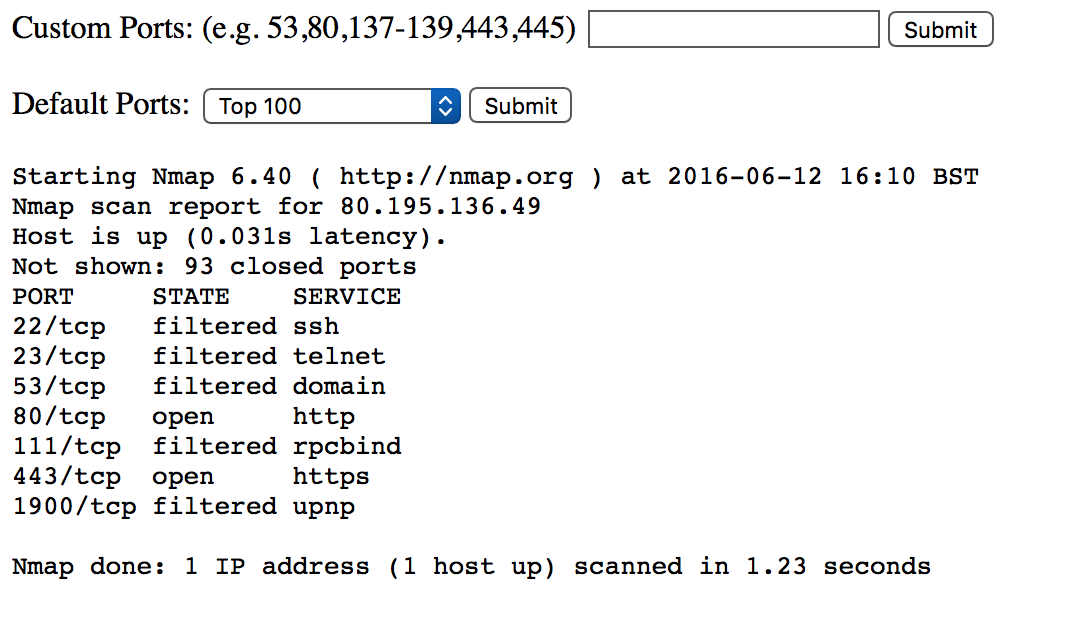This screenshot has width=1072, height=630.
Task: Click the Default Ports label
Action: [x=100, y=104]
